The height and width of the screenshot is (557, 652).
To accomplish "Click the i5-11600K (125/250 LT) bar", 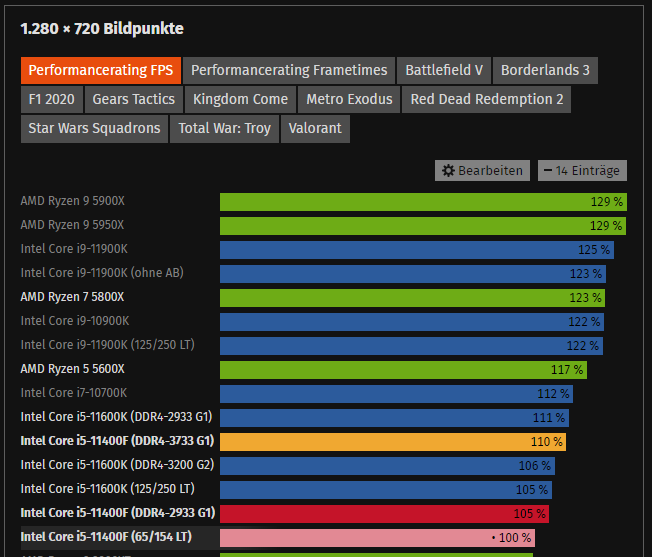I will coord(386,490).
